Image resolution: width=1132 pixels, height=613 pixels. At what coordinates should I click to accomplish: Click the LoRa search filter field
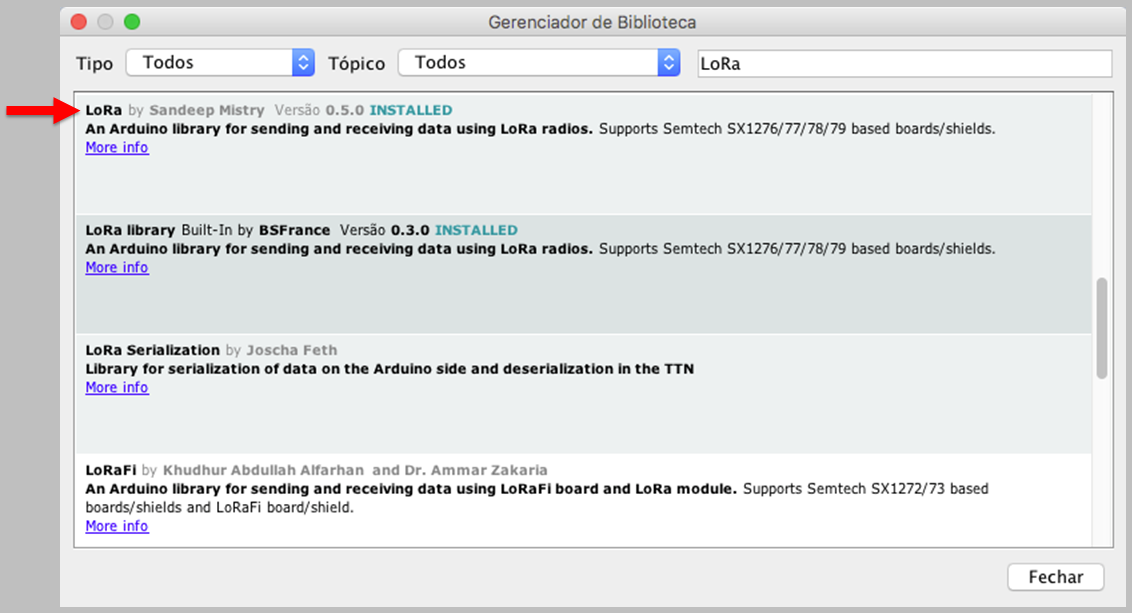click(x=905, y=64)
